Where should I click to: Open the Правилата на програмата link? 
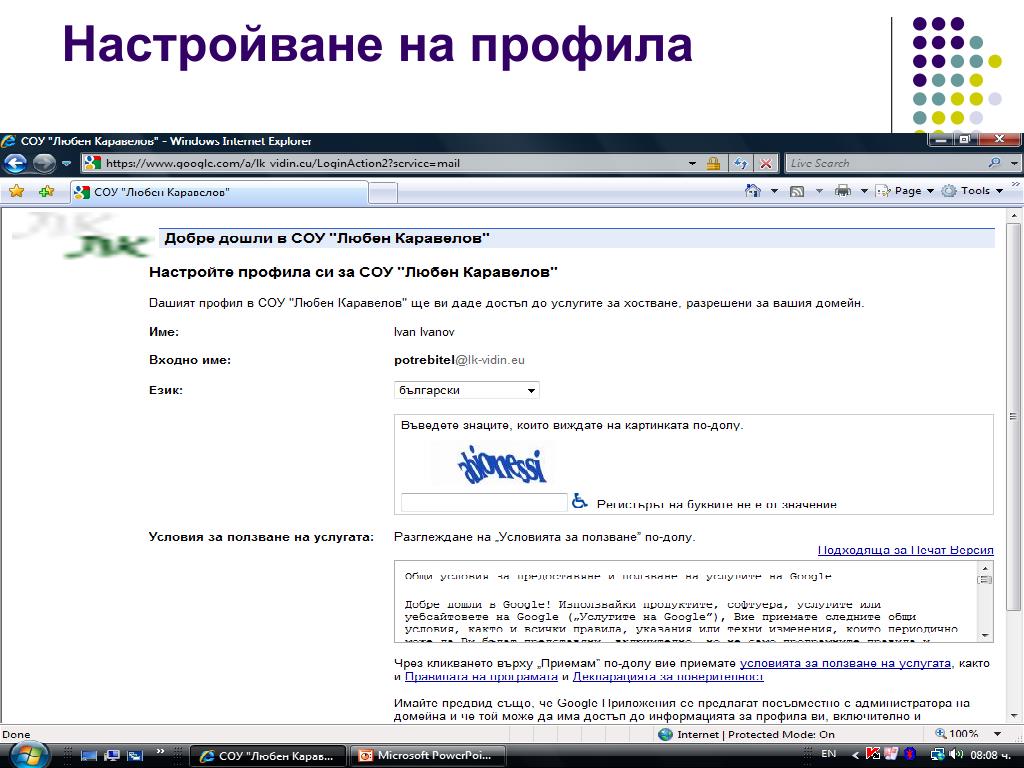[481, 677]
